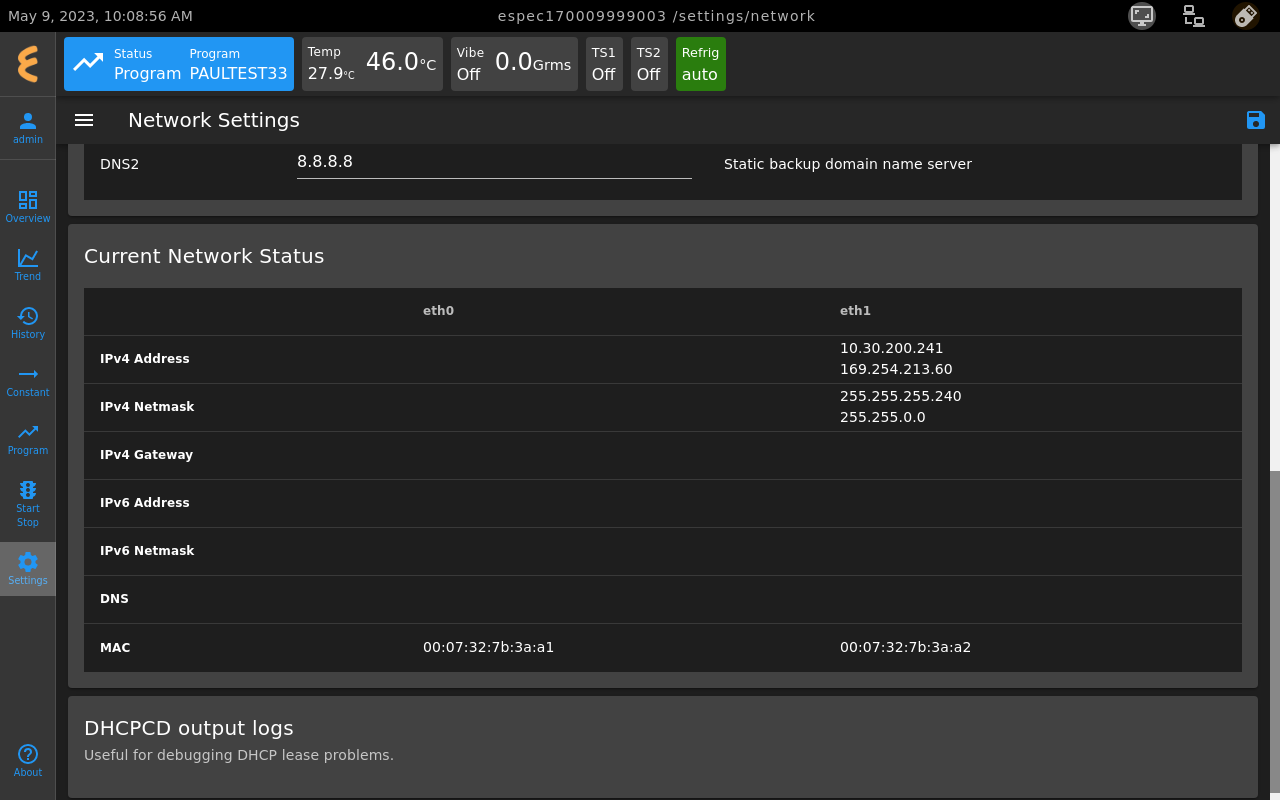The height and width of the screenshot is (800, 1280).
Task: Open Constant mode settings
Action: pos(28,381)
